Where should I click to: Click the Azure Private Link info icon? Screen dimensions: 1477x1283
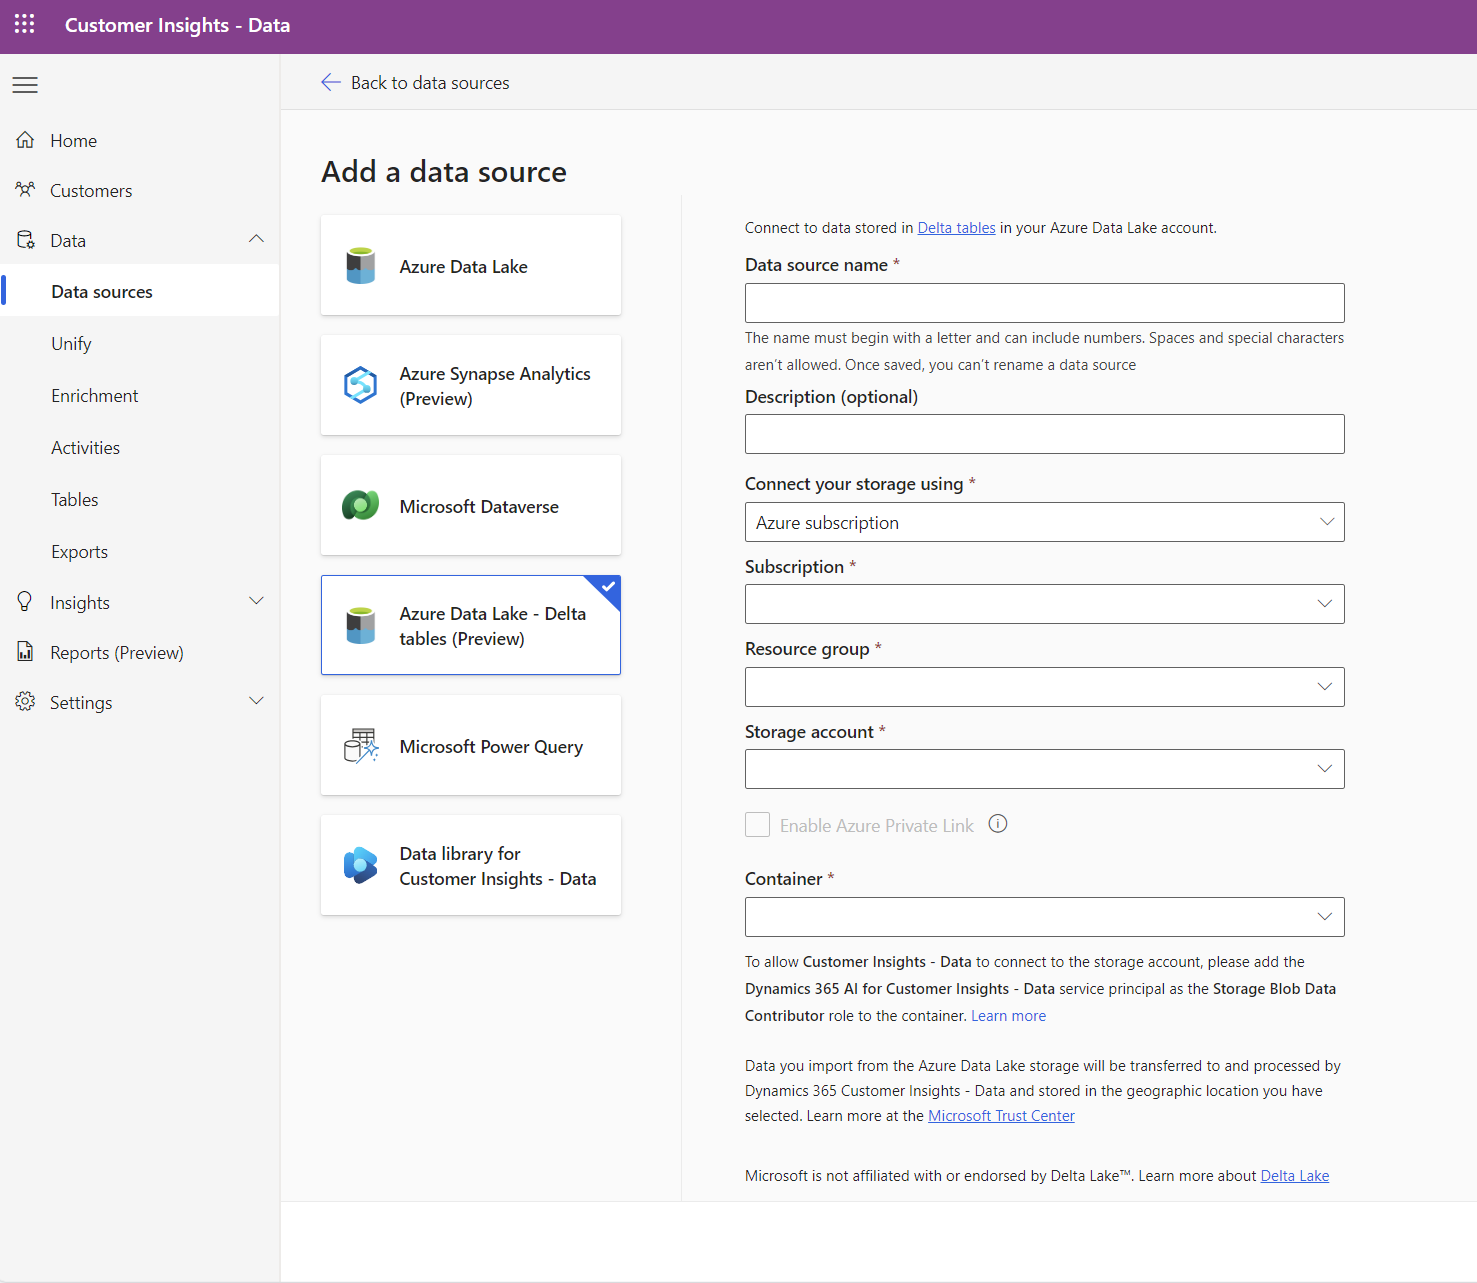coord(998,824)
